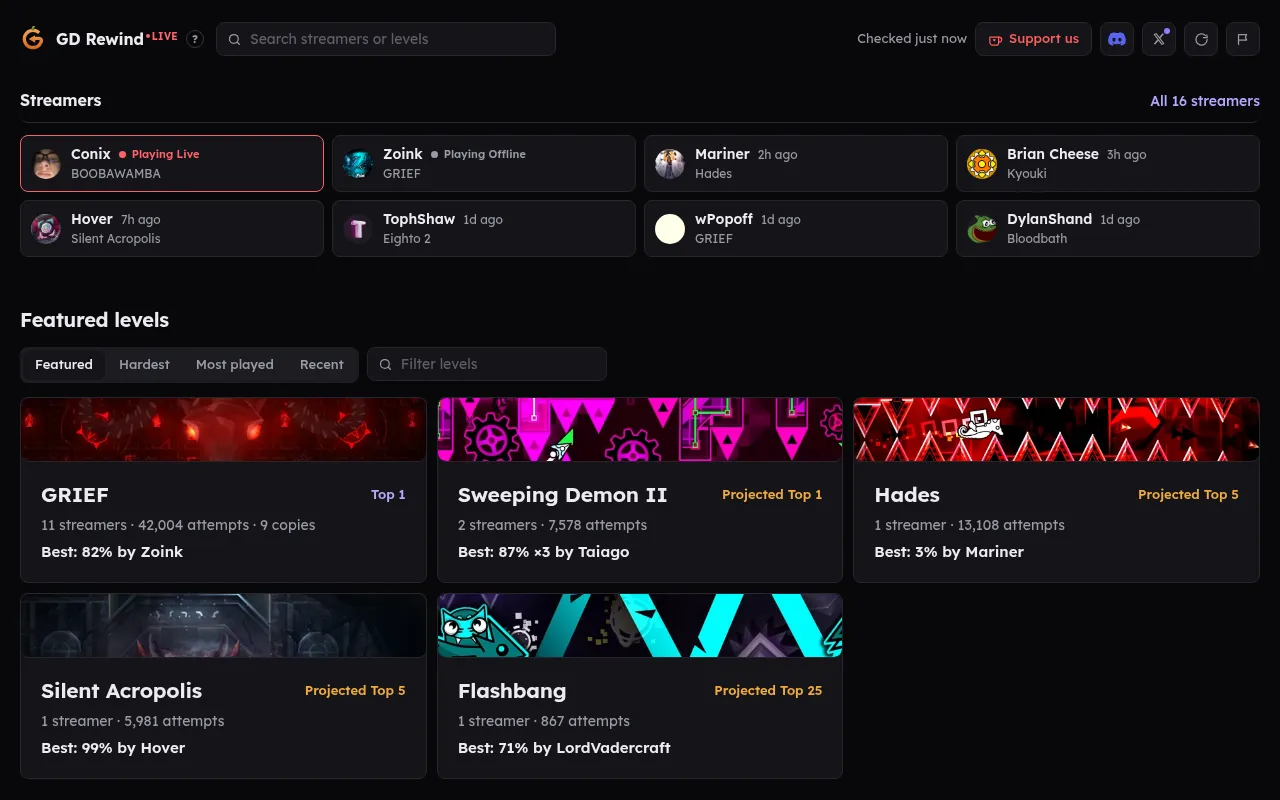Click TophShaw's avatar icon

(358, 229)
